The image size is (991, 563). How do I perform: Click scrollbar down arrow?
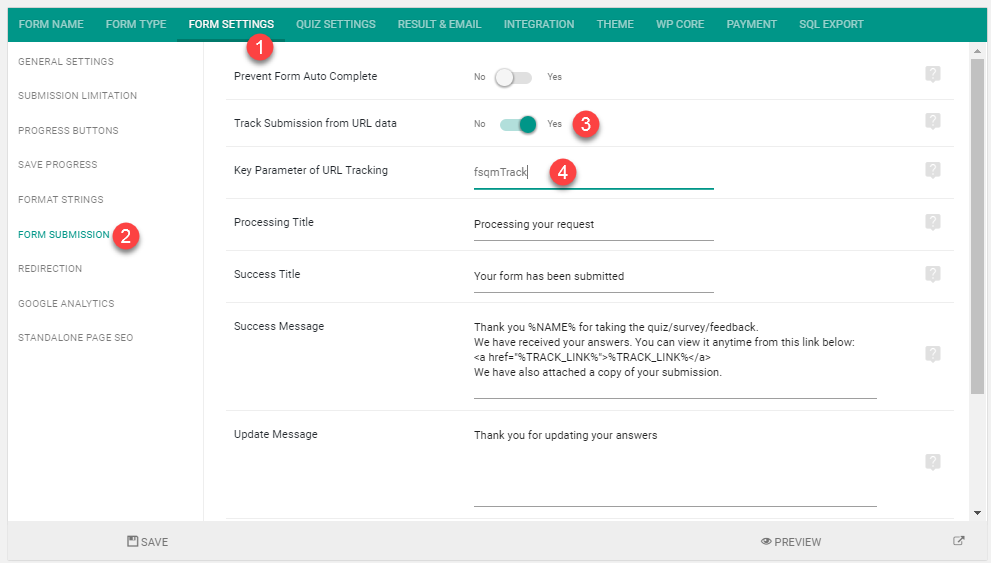click(977, 513)
